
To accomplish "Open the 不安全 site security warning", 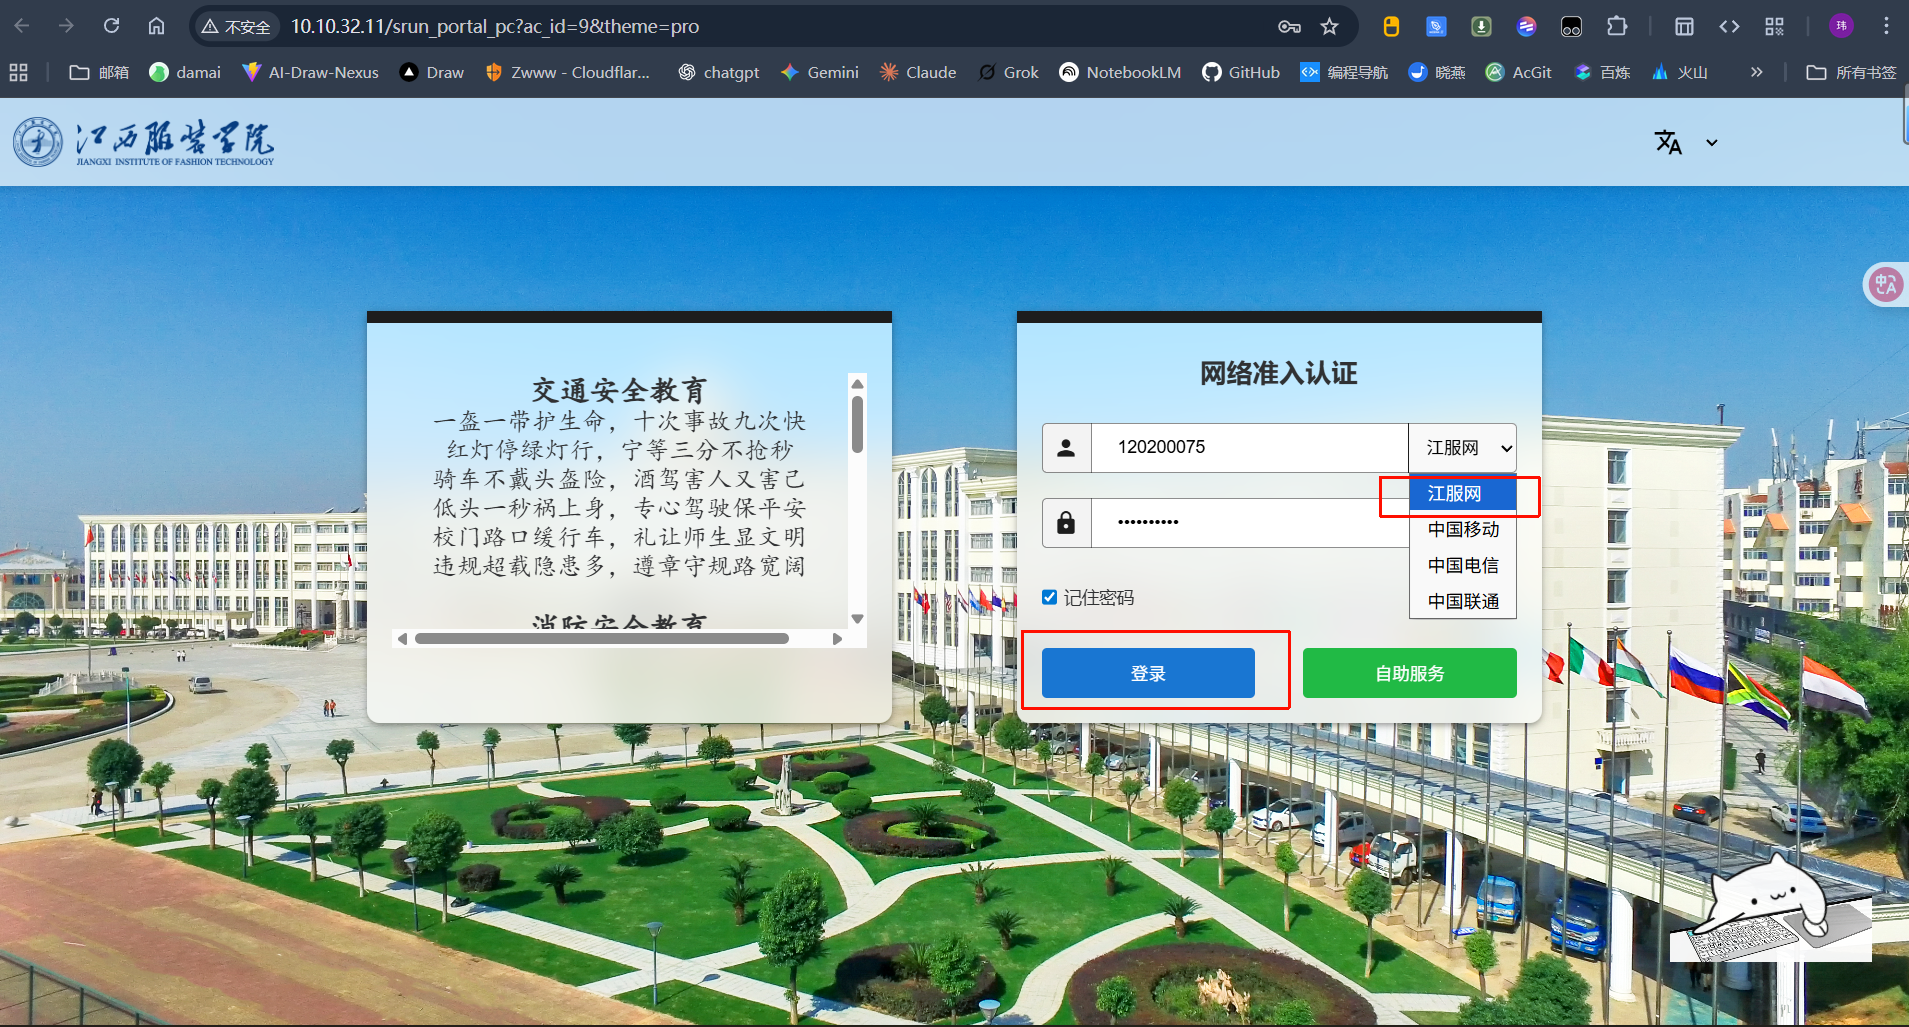I will point(236,27).
